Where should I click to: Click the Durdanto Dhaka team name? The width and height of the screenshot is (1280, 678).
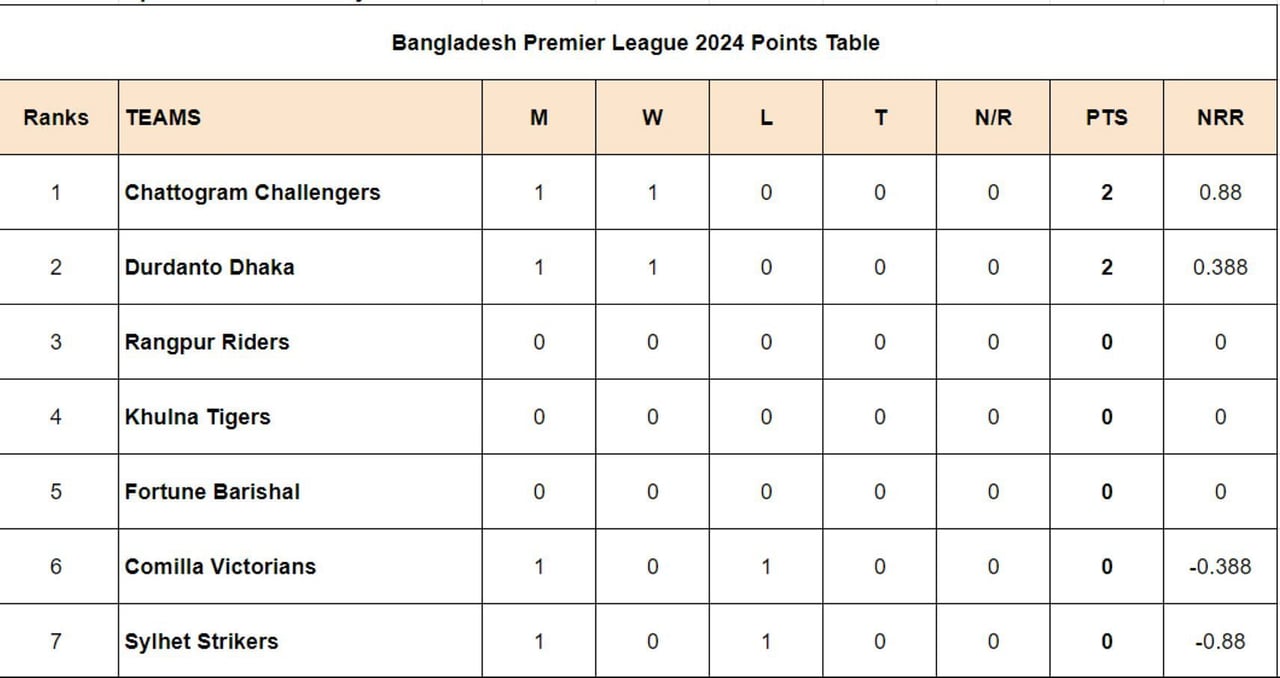209,267
